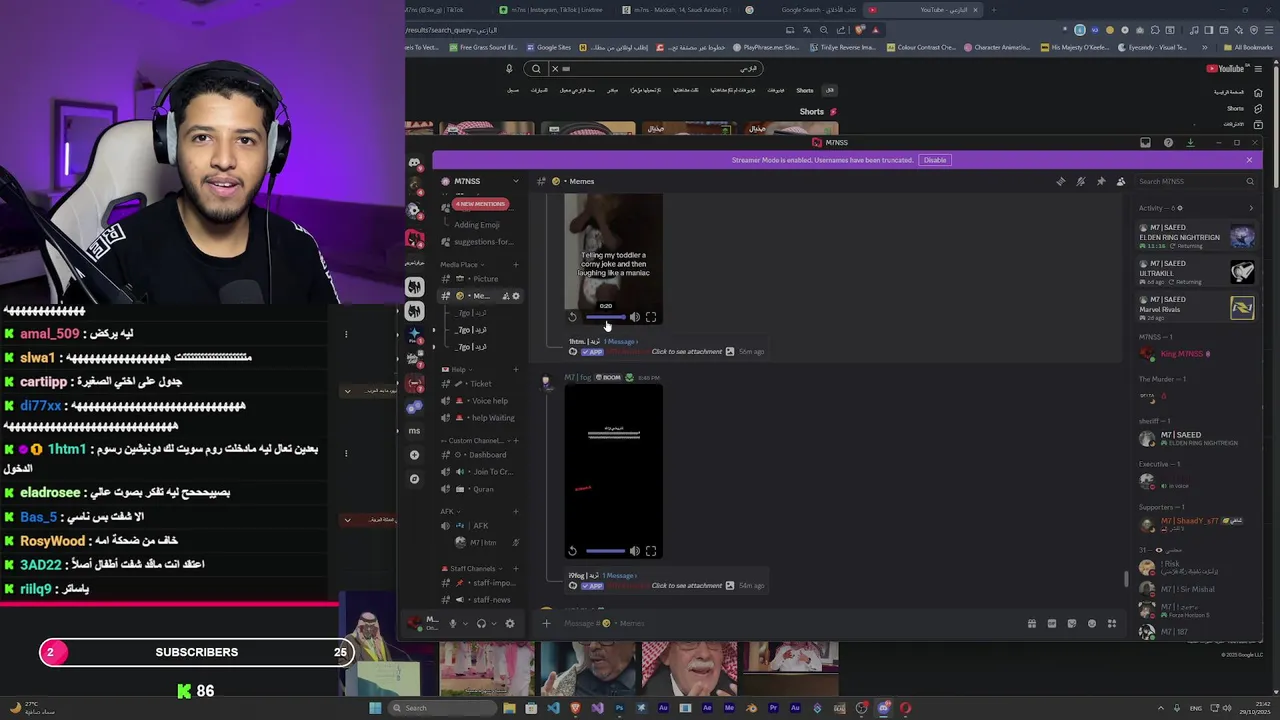Open the Marvel Rivals activity card
The width and height of the screenshot is (1280, 720).
tap(1196, 307)
